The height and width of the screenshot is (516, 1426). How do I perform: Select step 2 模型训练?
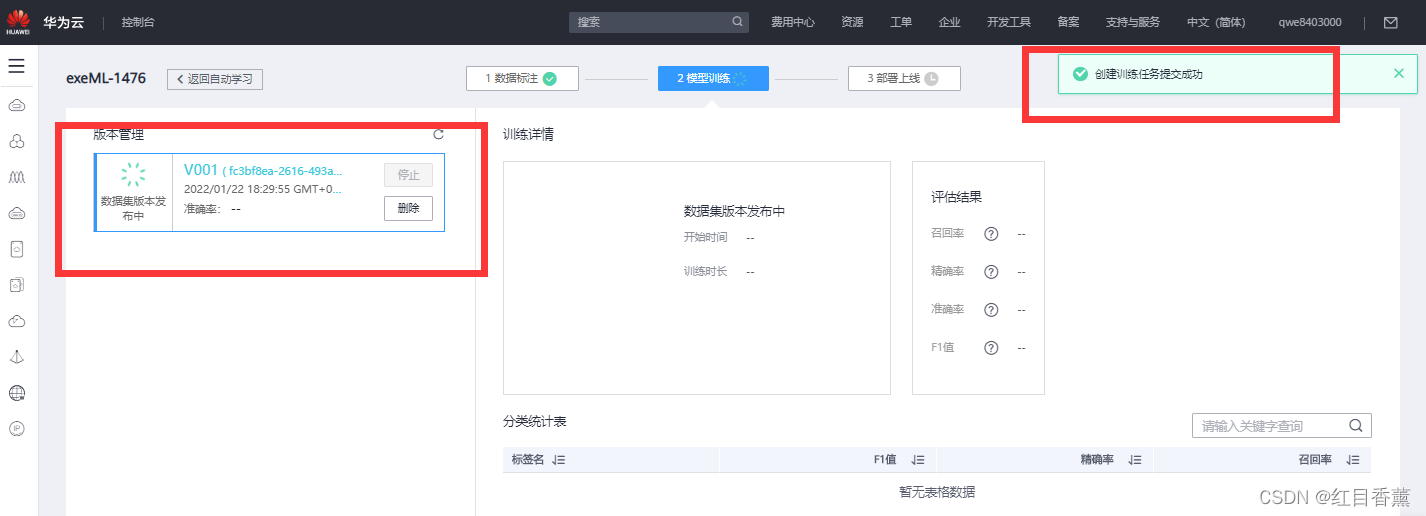[713, 78]
